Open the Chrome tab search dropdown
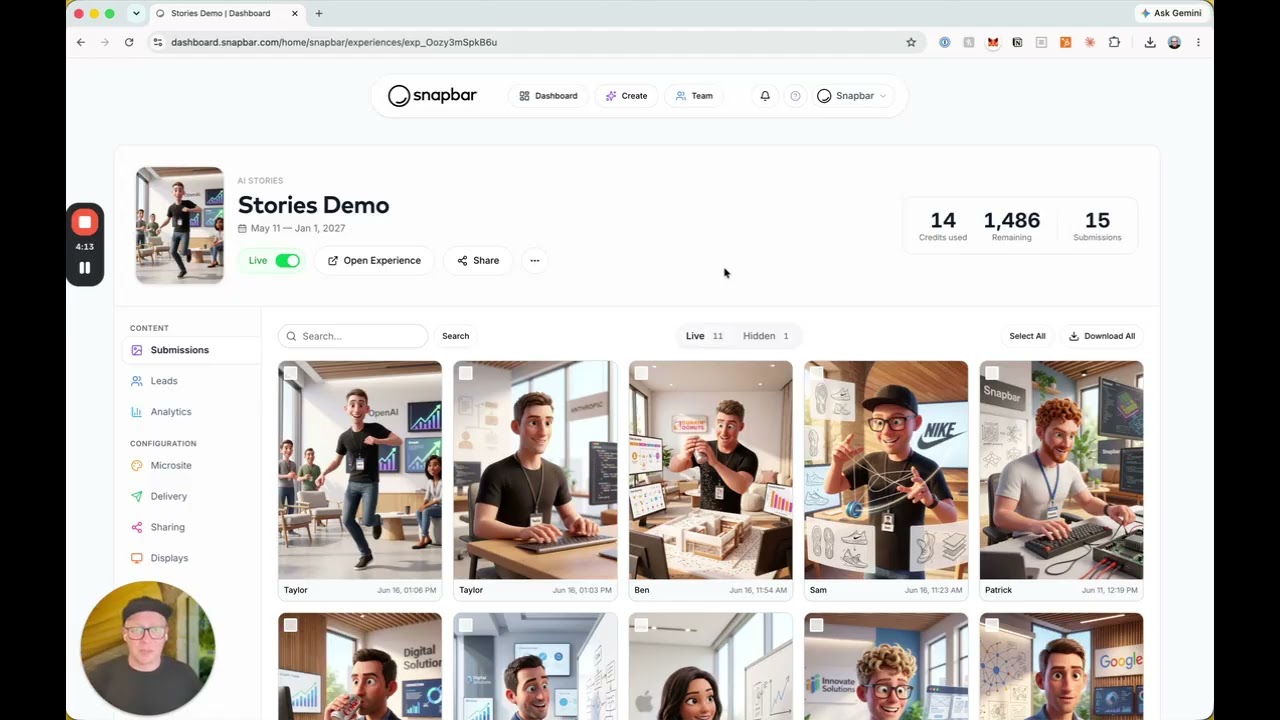Image resolution: width=1280 pixels, height=720 pixels. (136, 13)
